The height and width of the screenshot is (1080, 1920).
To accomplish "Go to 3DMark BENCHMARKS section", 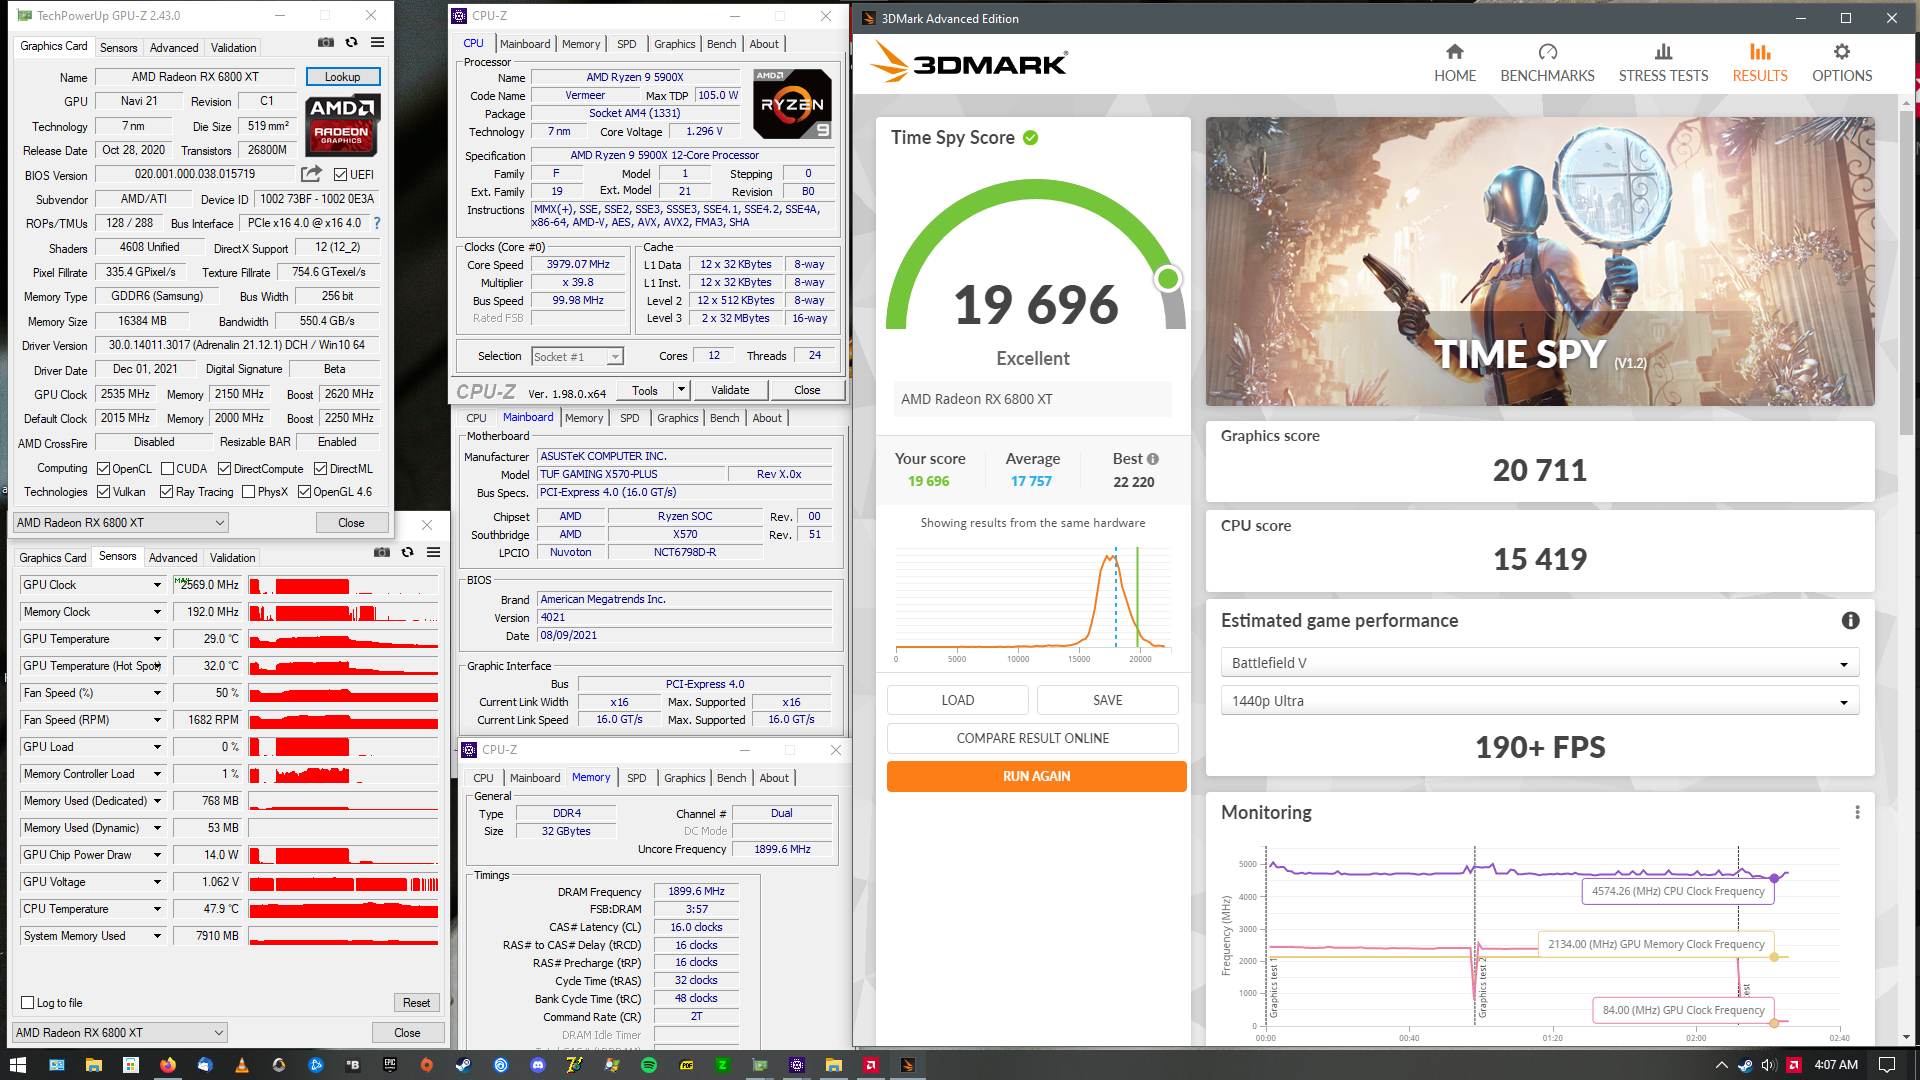I will point(1547,64).
